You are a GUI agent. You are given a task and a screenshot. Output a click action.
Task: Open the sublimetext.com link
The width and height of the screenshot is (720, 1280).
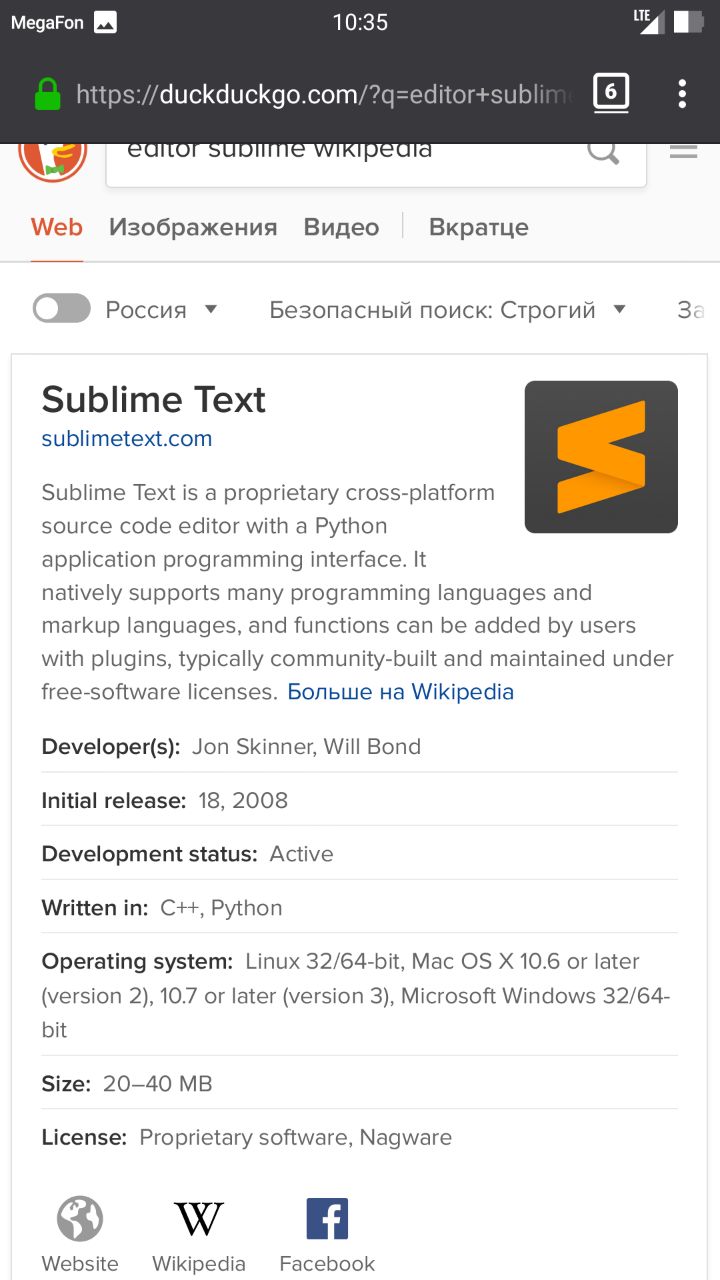pyautogui.click(x=127, y=438)
